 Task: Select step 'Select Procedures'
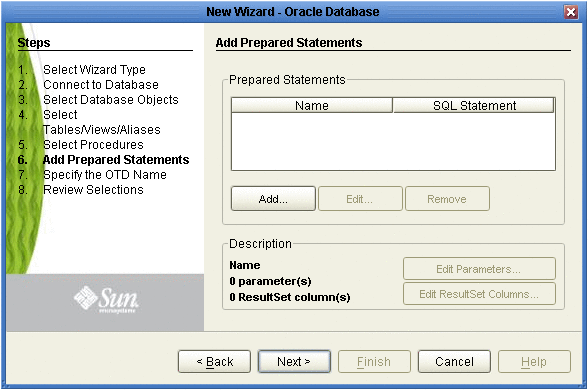93,145
